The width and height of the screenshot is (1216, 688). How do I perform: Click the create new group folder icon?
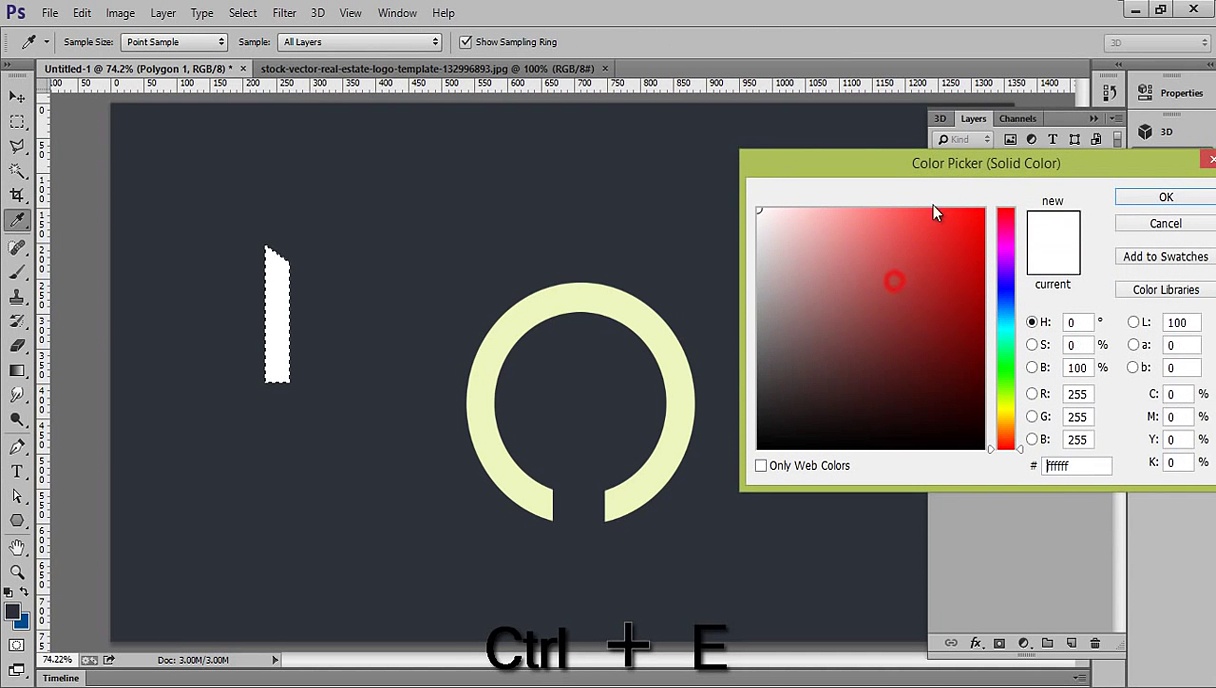click(x=1047, y=643)
